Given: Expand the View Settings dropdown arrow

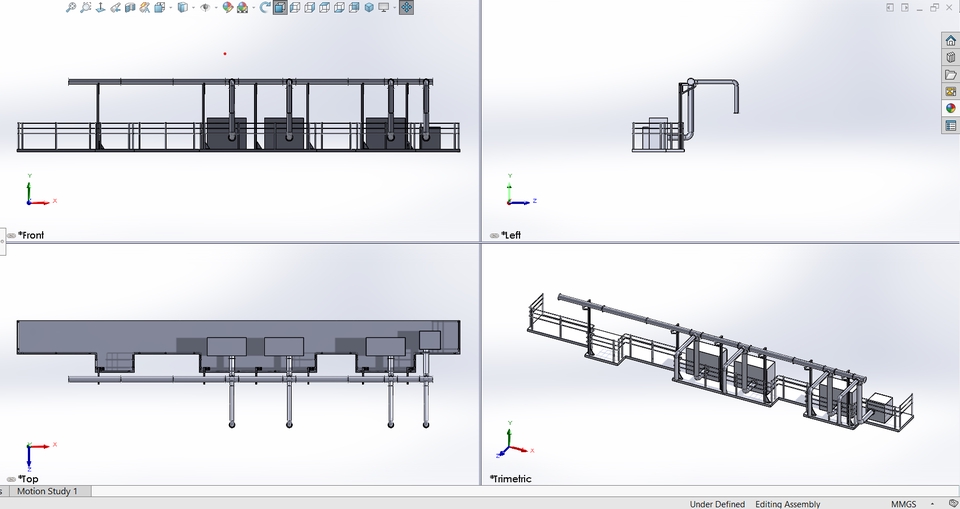Looking at the screenshot, I should (394, 7).
